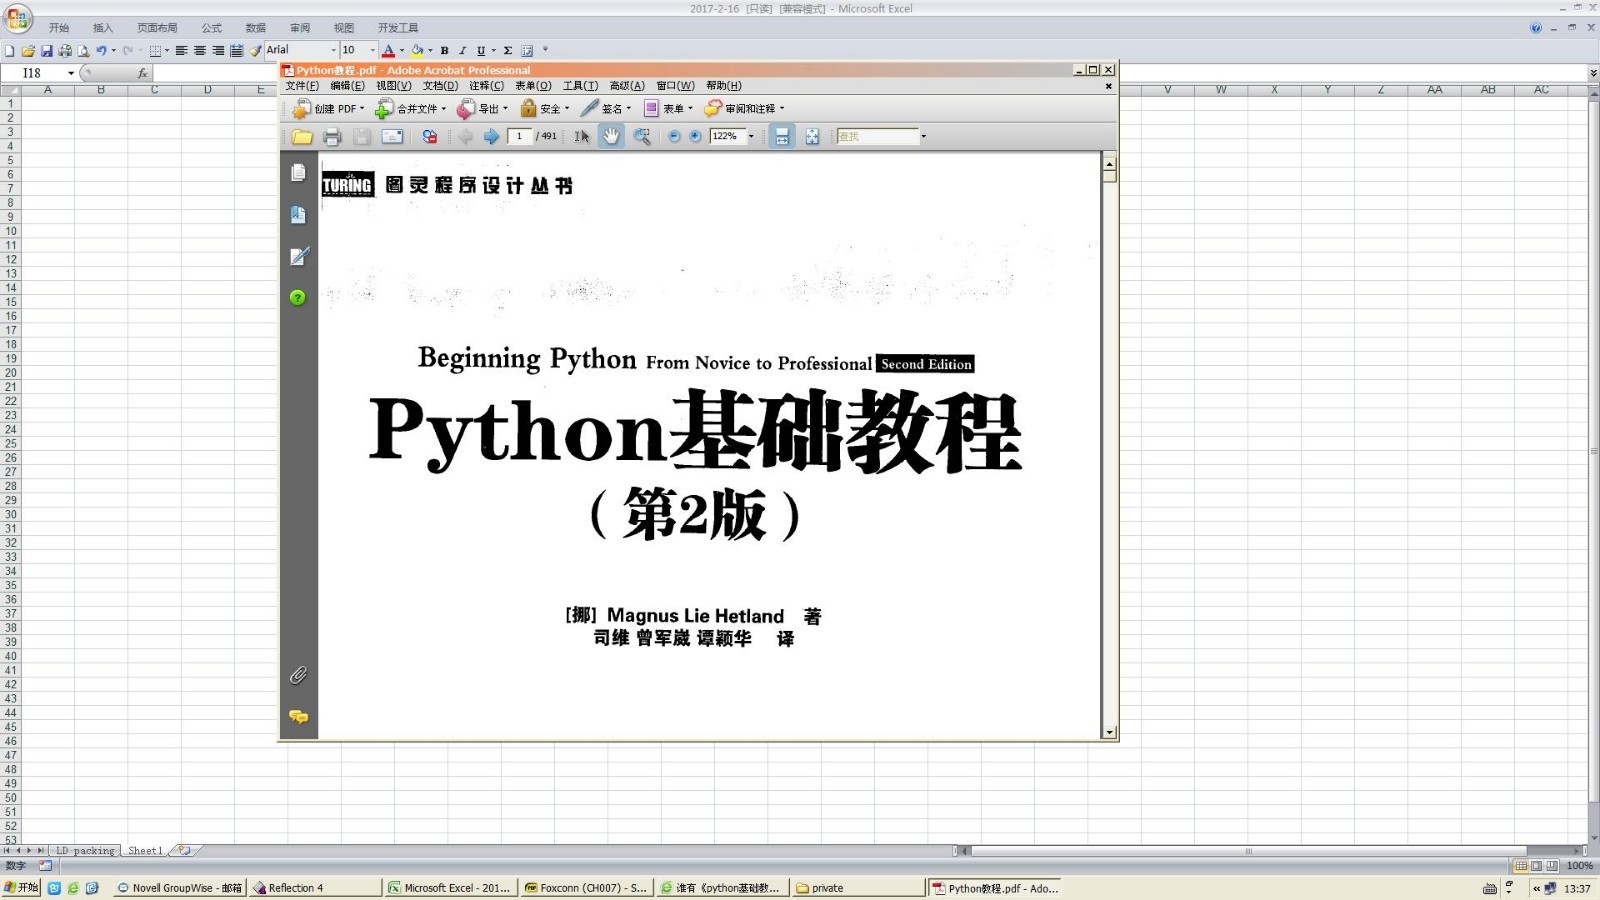Screen dimensions: 1600x900
Task: Click the Open folder icon in Acrobat
Action: [x=302, y=137]
